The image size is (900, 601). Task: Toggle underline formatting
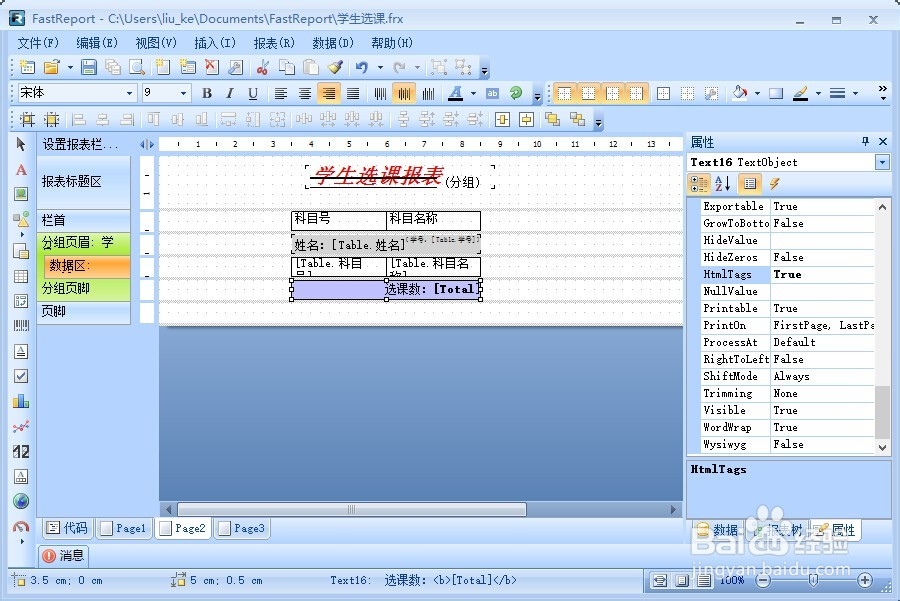pos(252,93)
